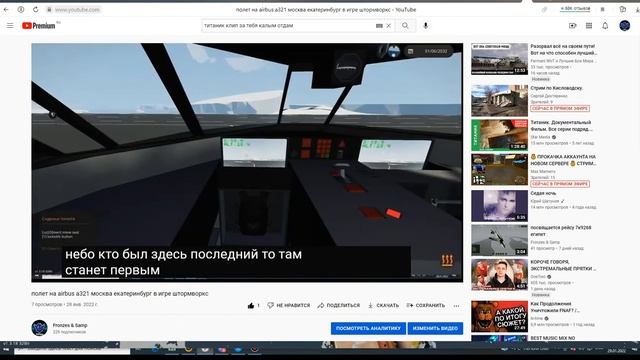Open the Титаник. Документальный Фильм title

561,125
